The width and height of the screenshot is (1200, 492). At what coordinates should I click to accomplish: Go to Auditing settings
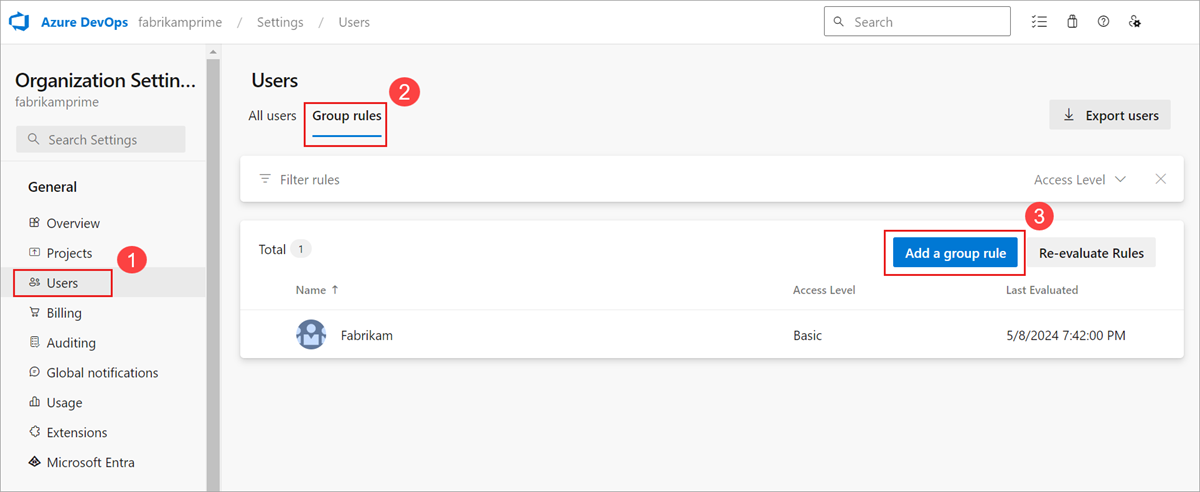coord(71,343)
